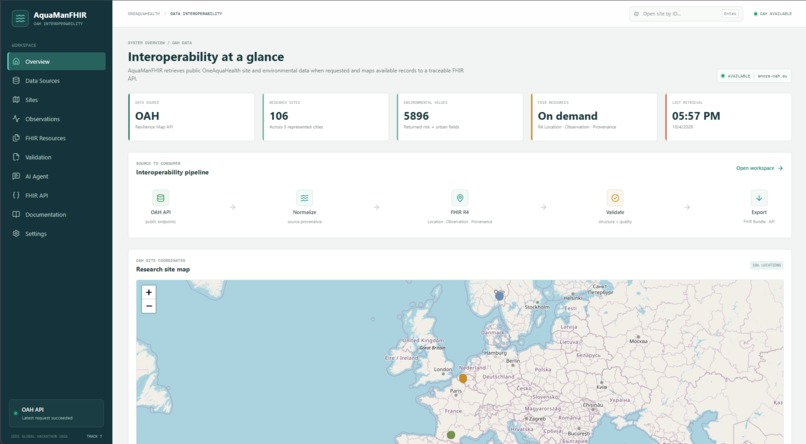Open FHIR API via its braces icon

click(x=16, y=195)
